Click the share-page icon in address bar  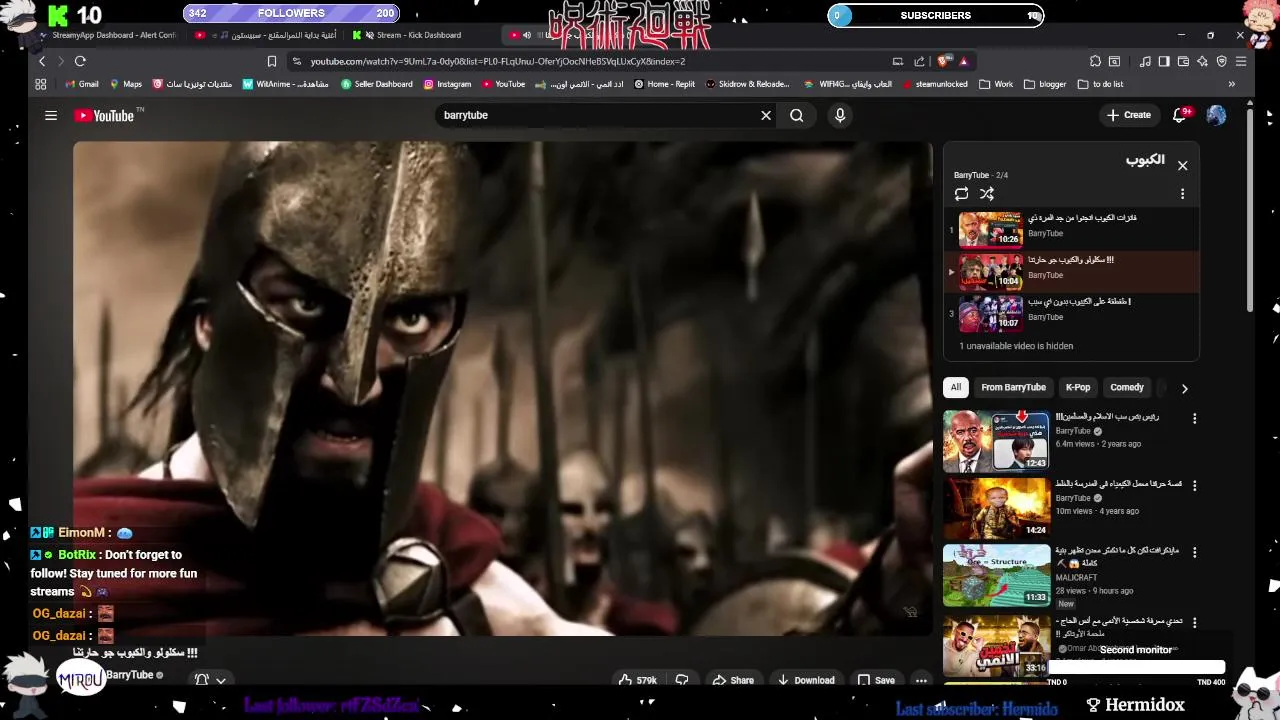(x=919, y=61)
